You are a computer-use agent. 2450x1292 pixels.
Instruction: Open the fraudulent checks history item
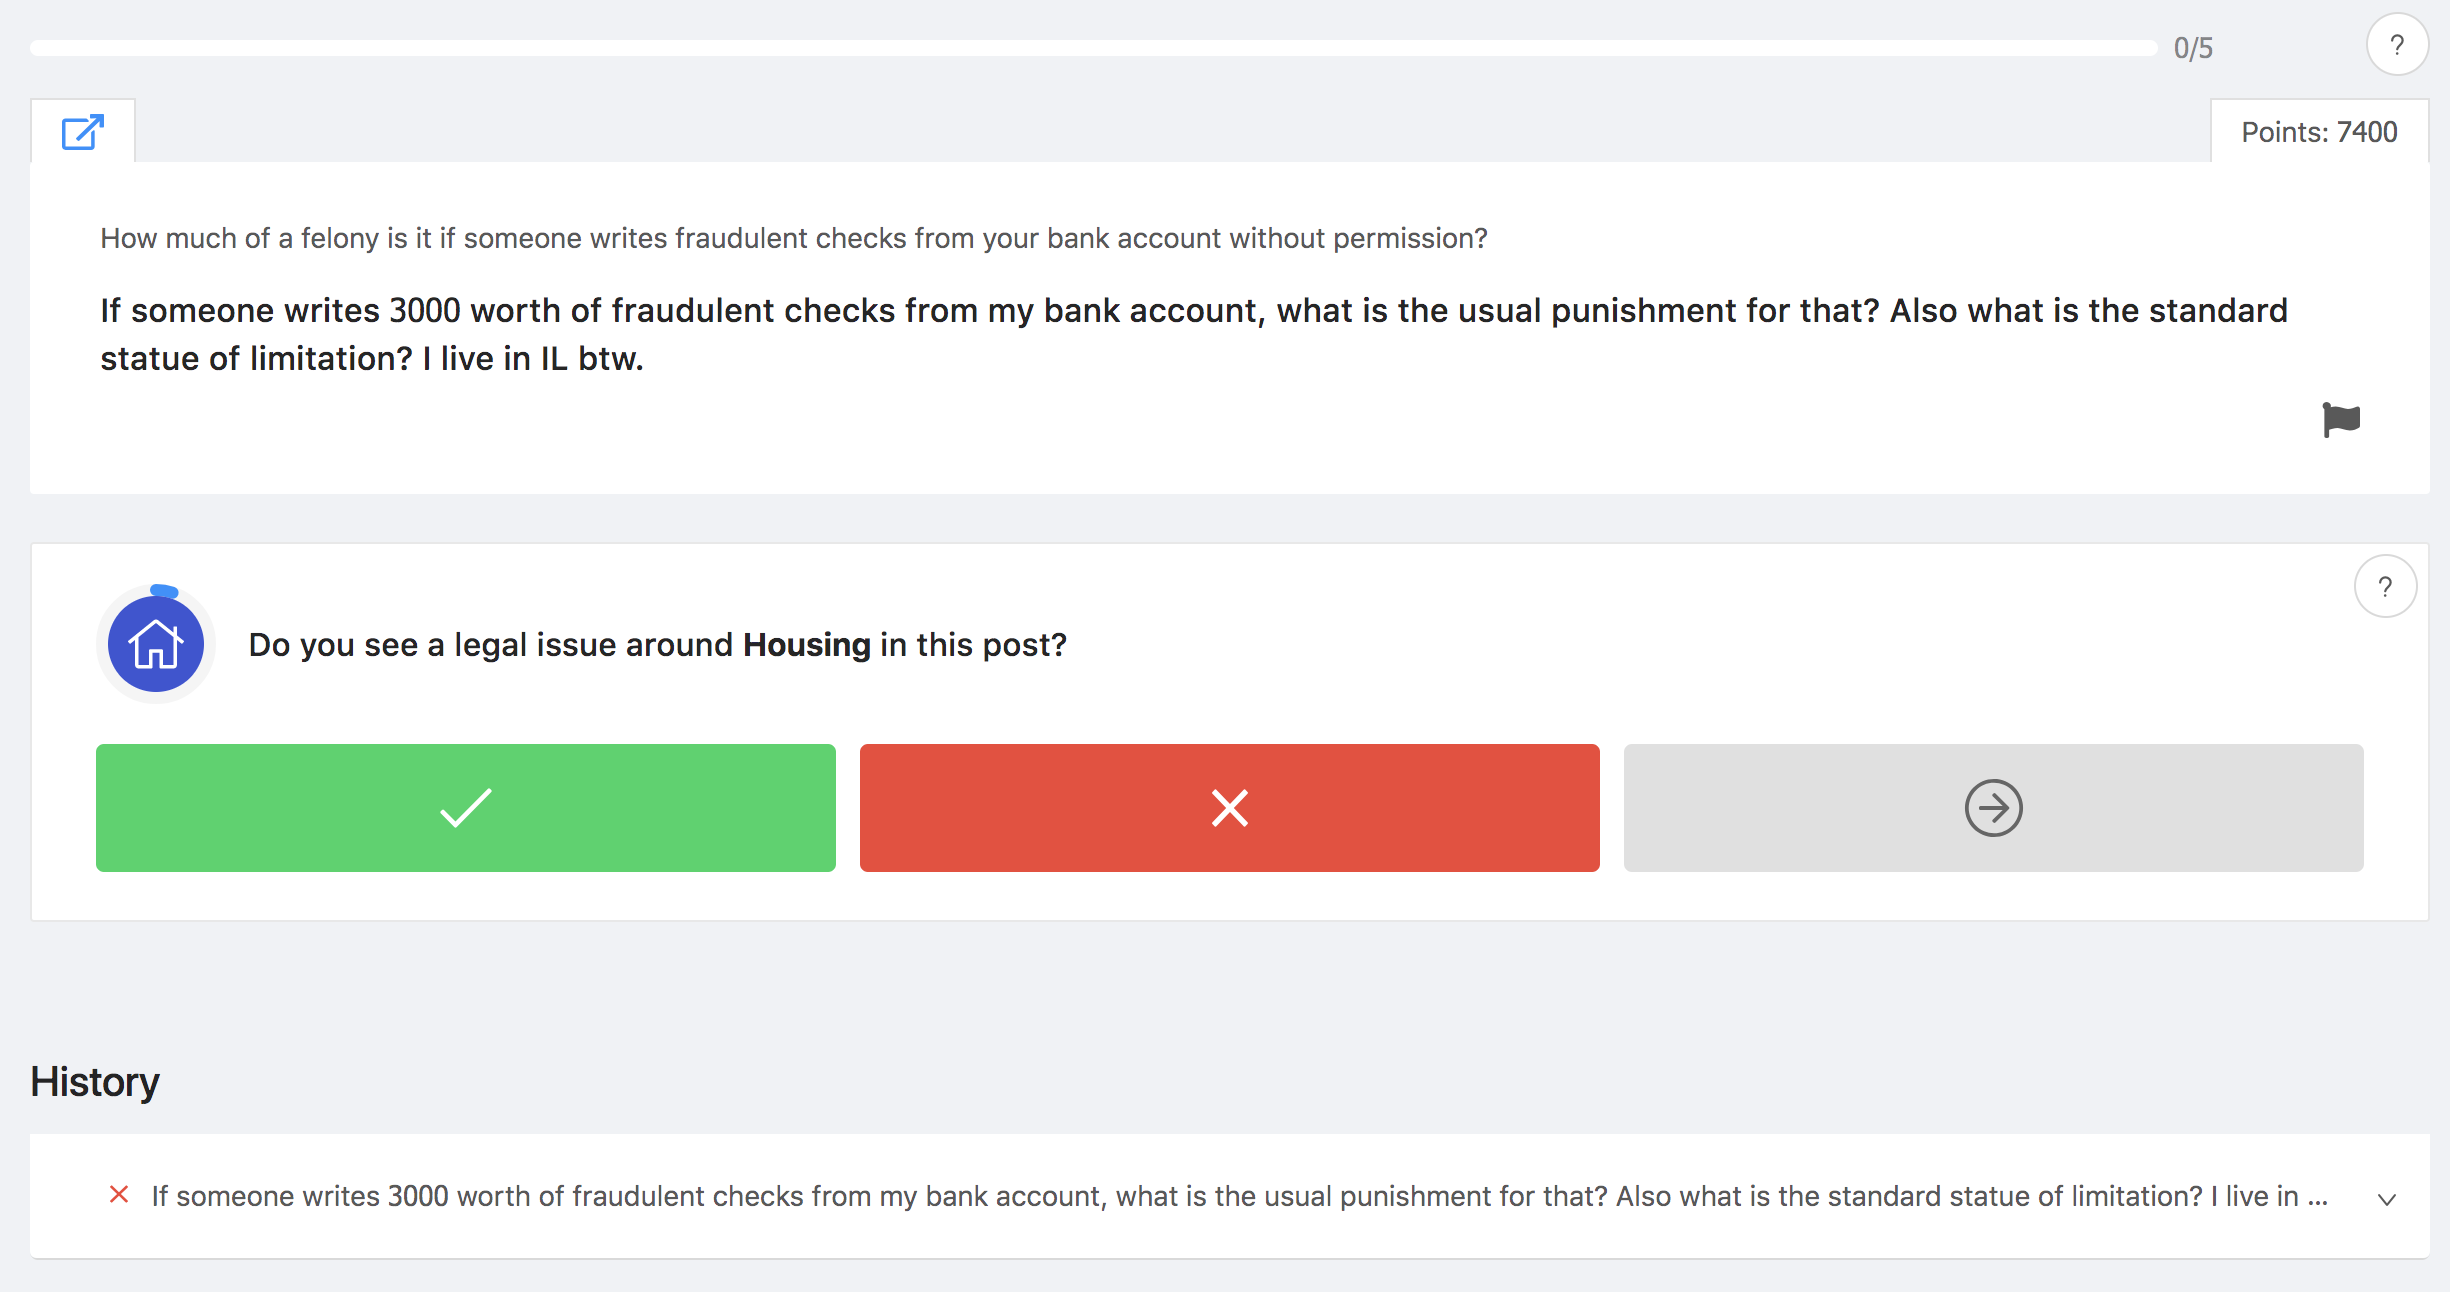[1238, 1196]
